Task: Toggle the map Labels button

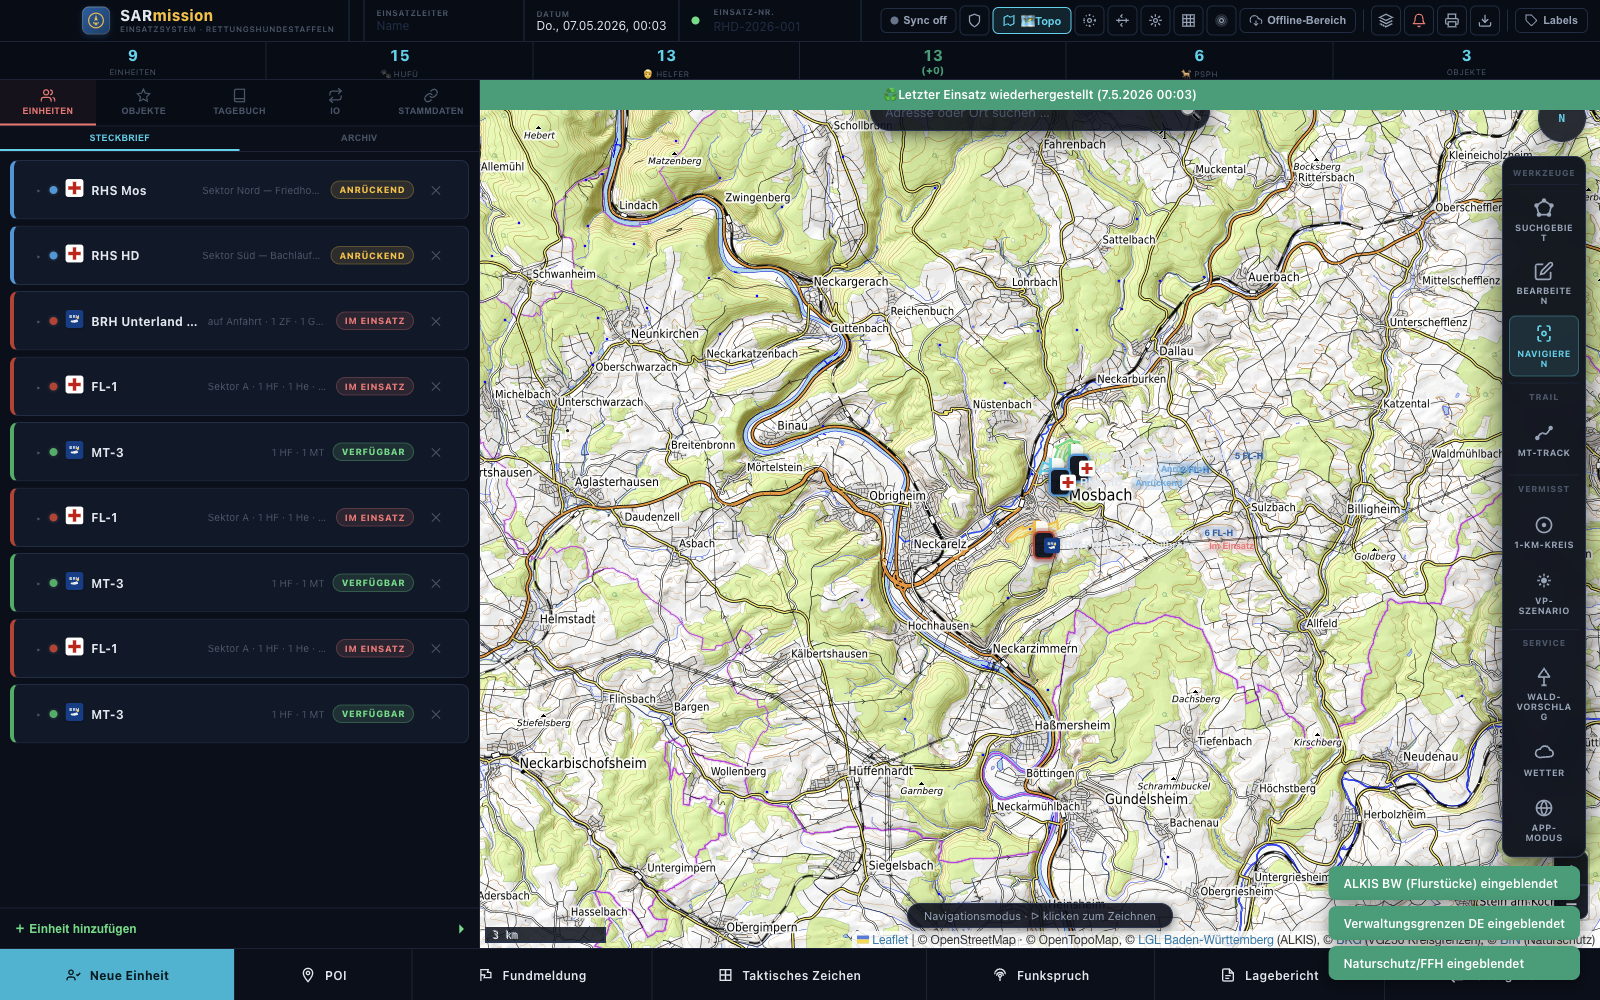Action: tap(1551, 20)
